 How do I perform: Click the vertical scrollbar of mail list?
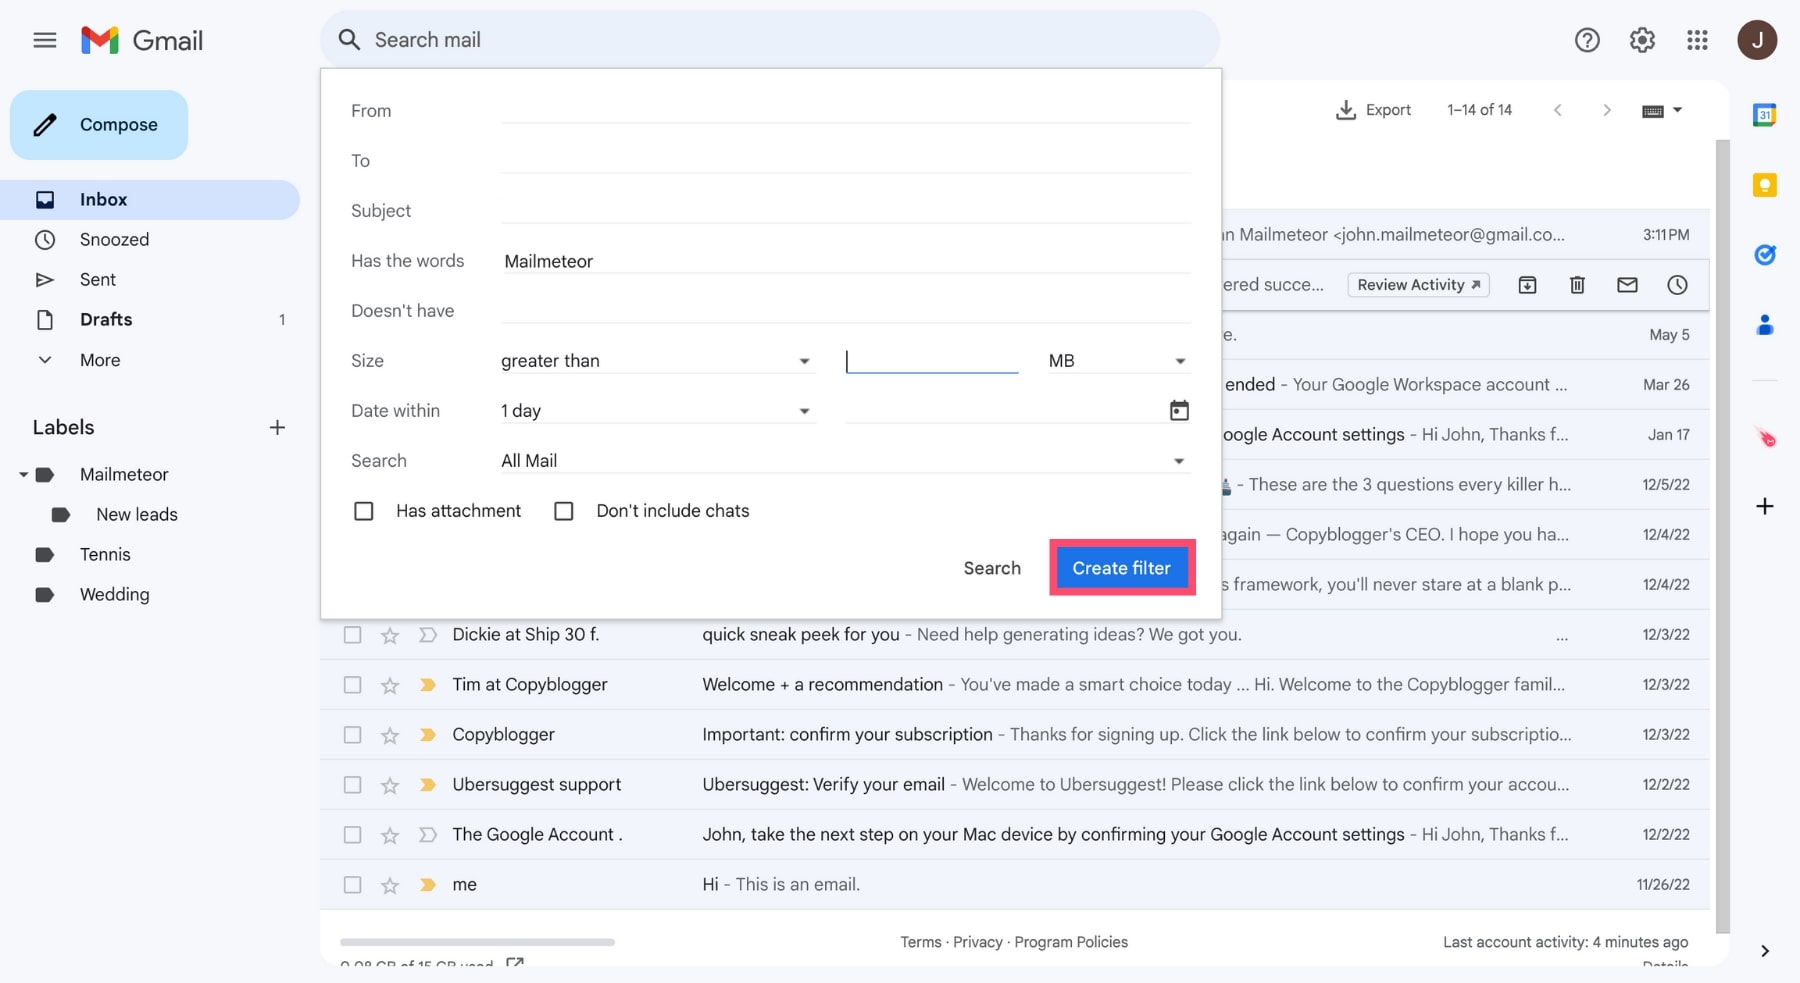click(1722, 535)
